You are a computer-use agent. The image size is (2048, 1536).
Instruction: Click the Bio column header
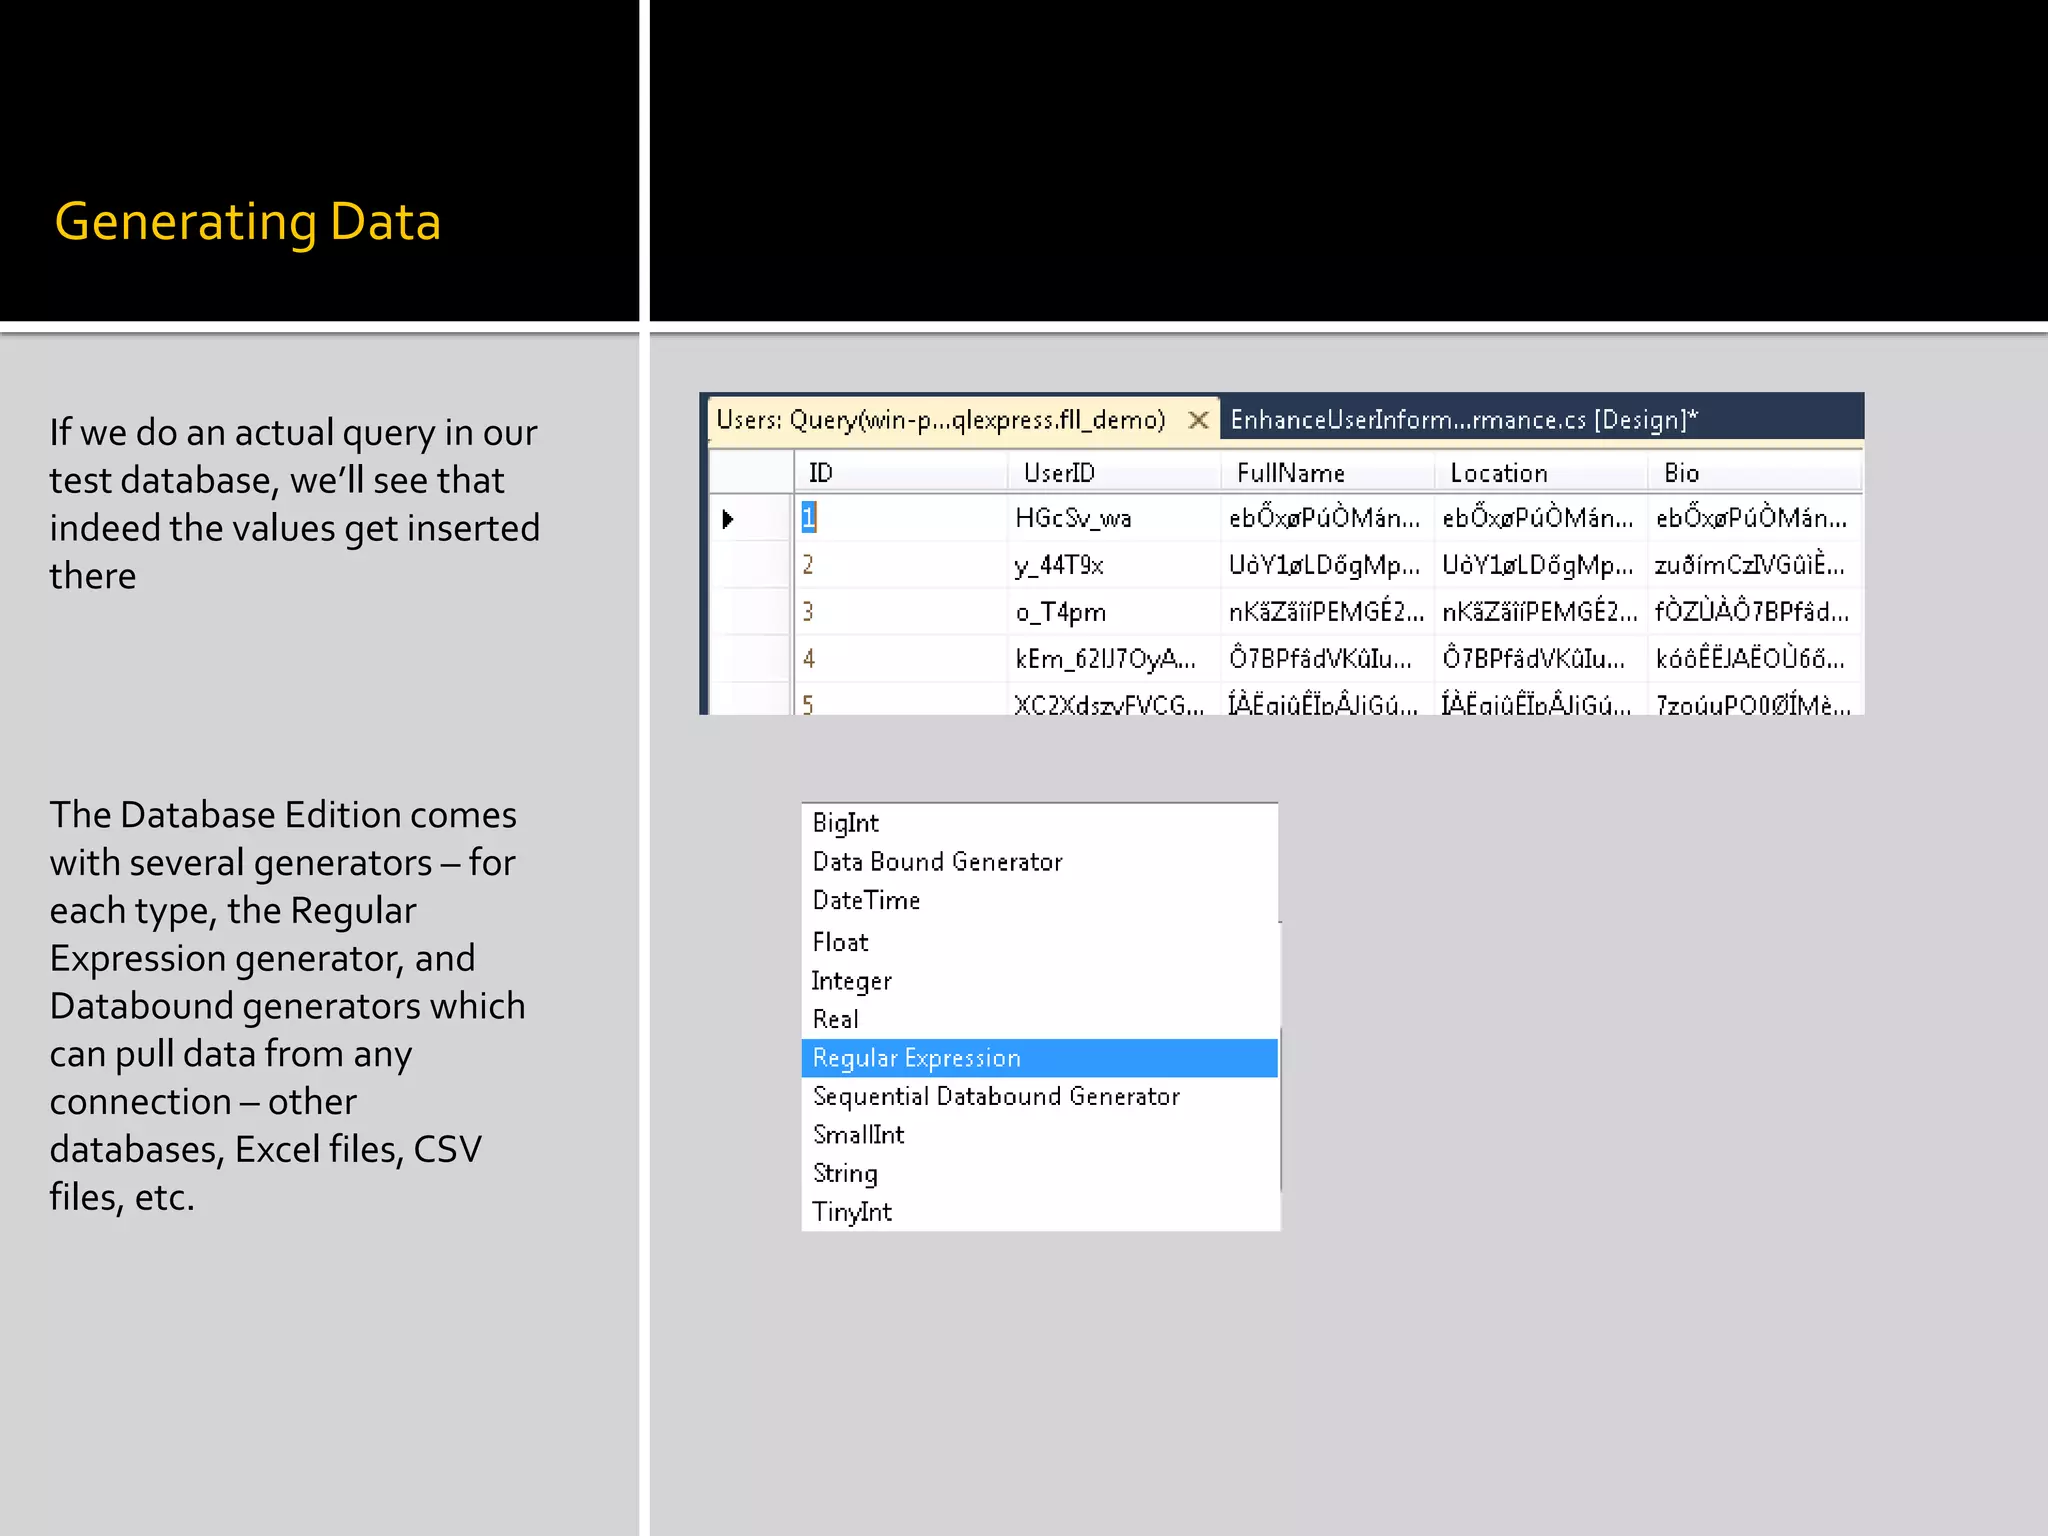click(1755, 472)
